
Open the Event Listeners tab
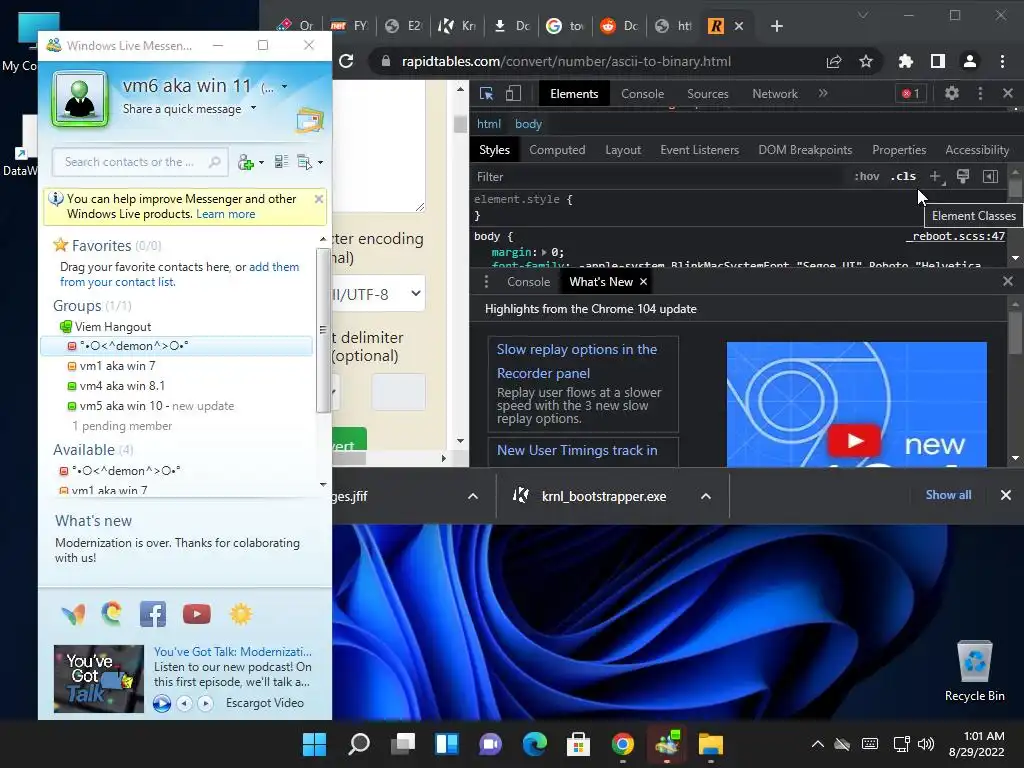[699, 150]
